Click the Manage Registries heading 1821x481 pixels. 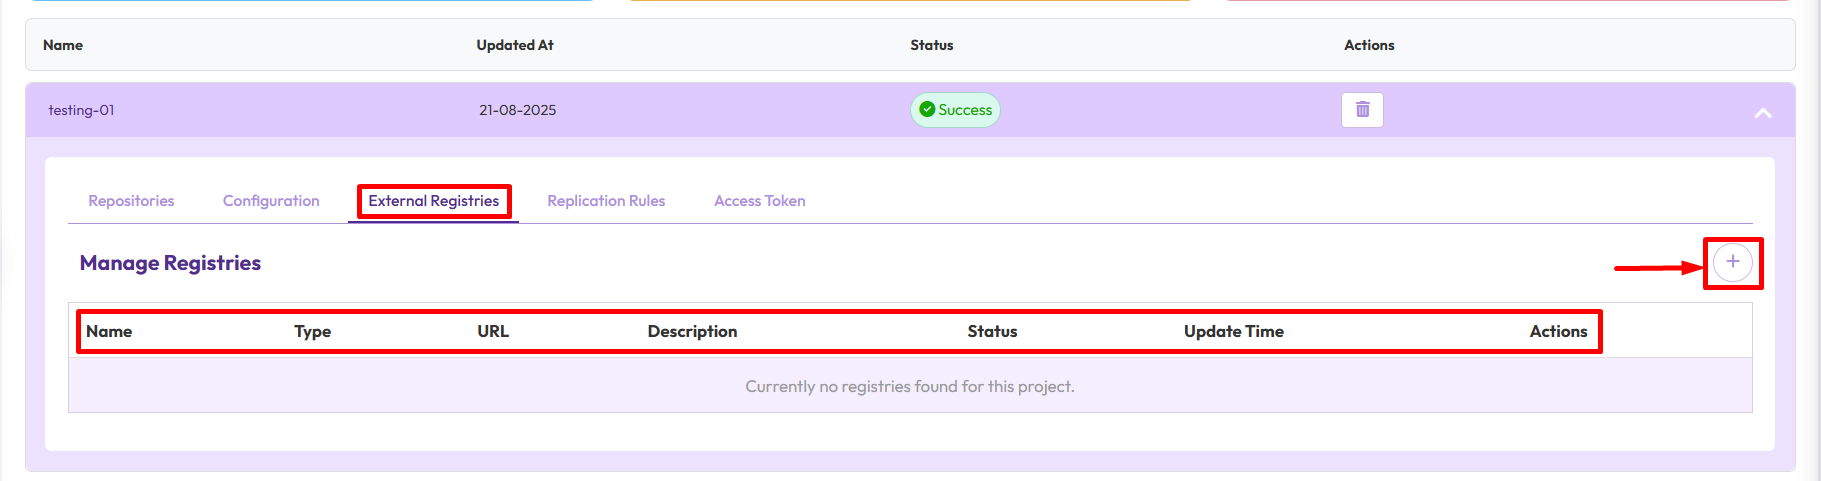tap(170, 263)
